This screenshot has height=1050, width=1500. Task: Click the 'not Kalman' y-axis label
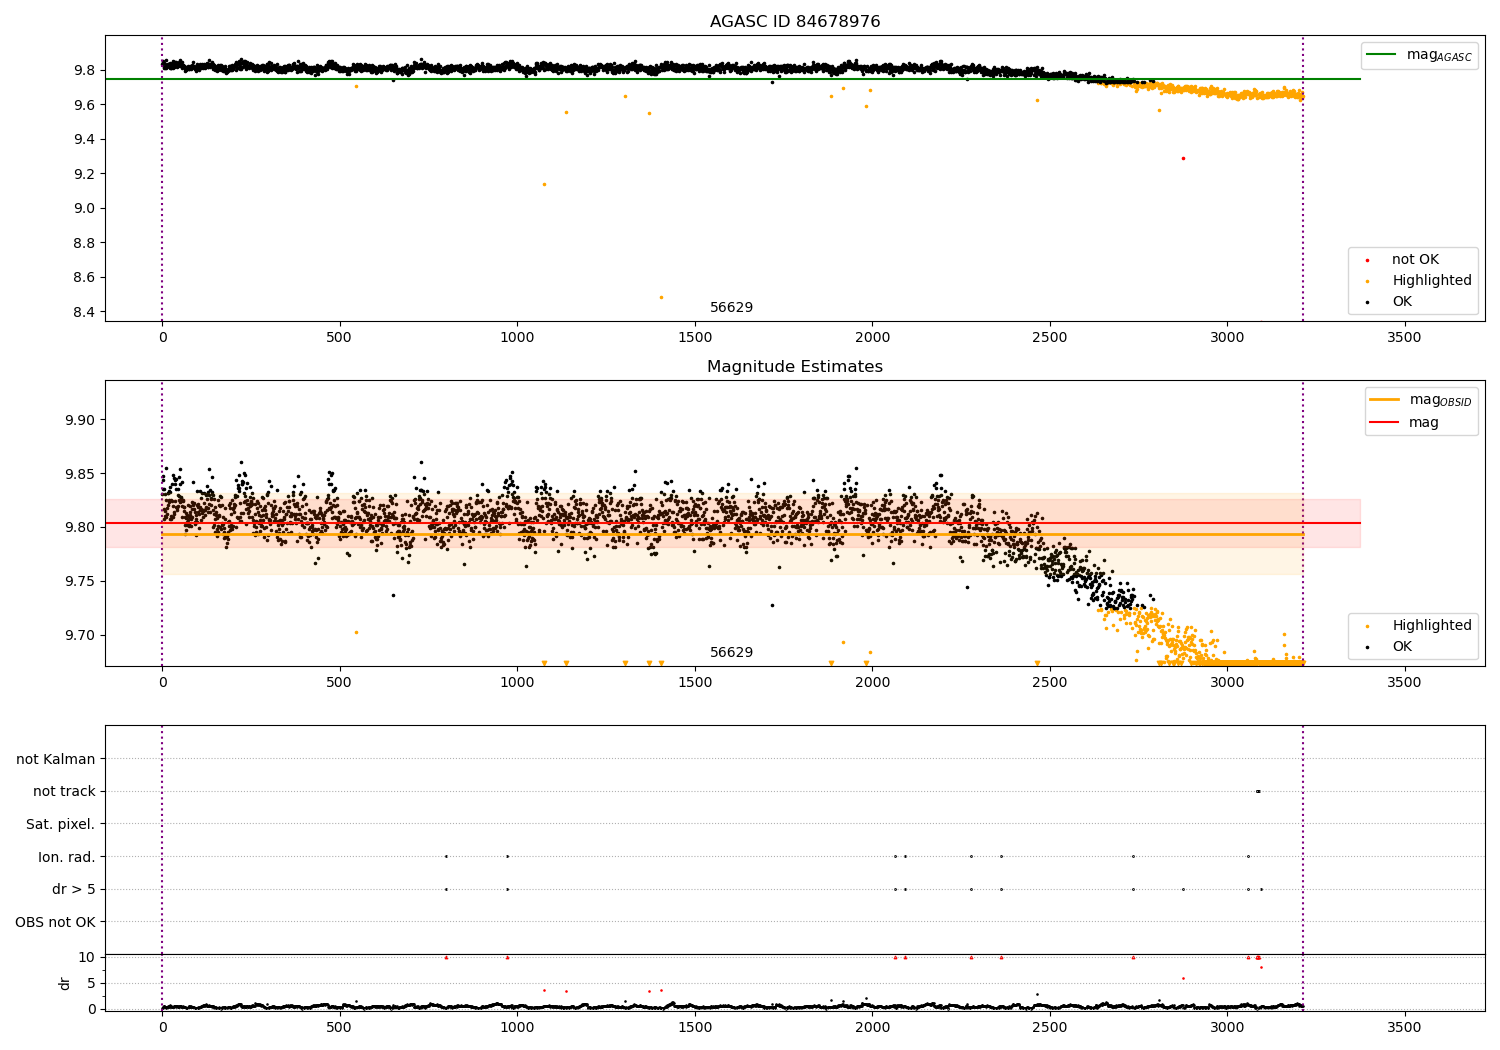click(56, 759)
